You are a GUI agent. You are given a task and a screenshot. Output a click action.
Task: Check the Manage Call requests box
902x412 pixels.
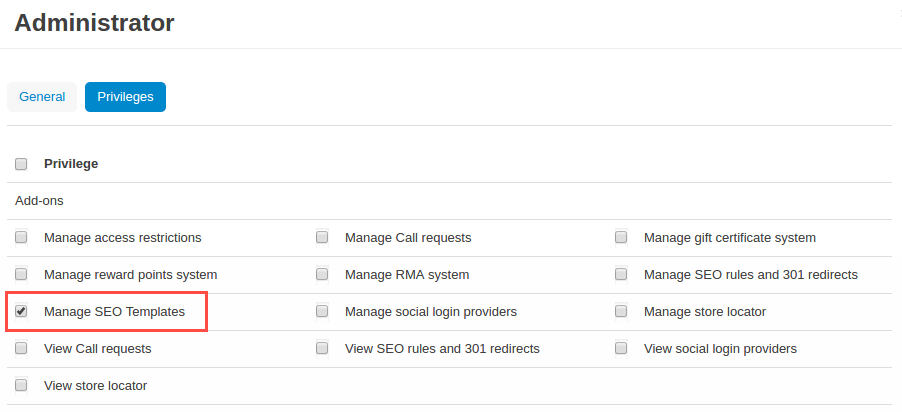pyautogui.click(x=322, y=238)
